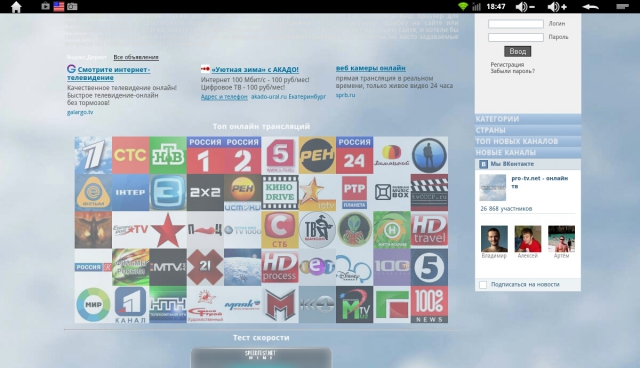
Task: Open the Кино Drive channel tile
Action: point(280,193)
